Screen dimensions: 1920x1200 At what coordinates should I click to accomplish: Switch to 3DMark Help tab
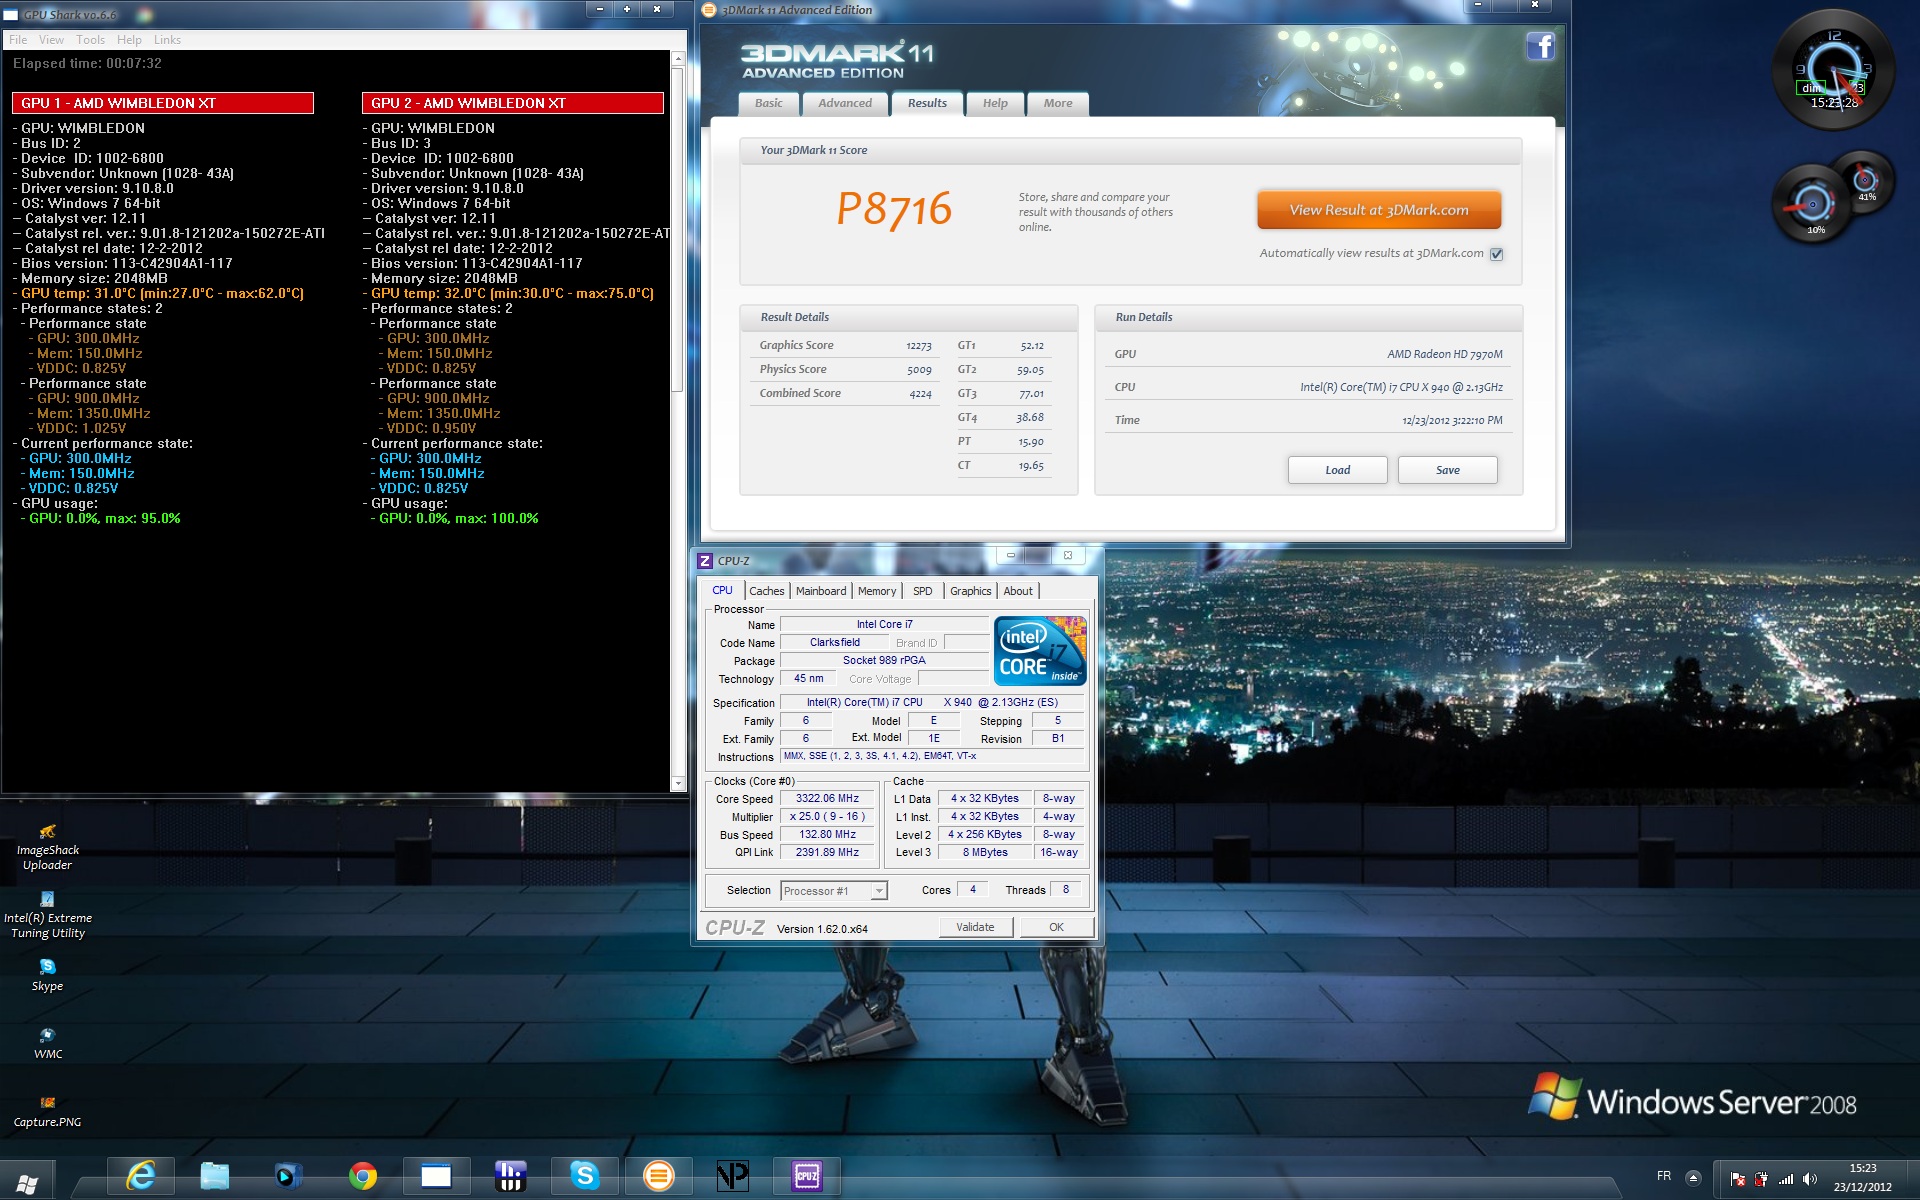[x=995, y=104]
